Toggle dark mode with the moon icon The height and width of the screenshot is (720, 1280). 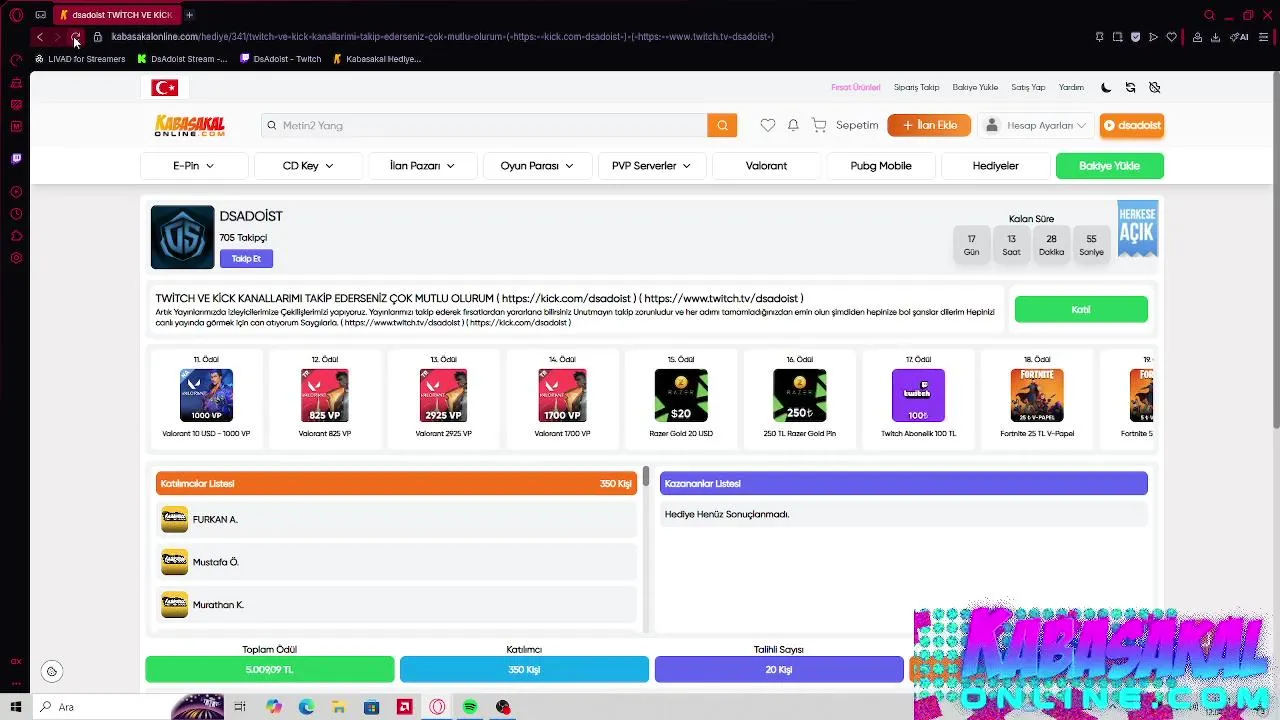tap(1106, 87)
